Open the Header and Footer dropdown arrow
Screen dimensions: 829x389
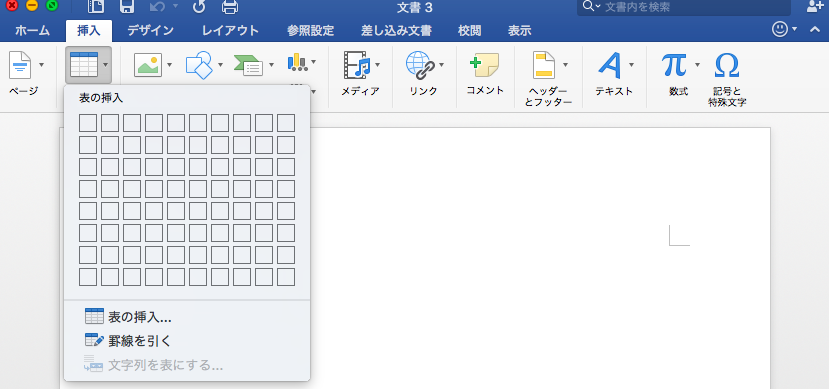(565, 66)
